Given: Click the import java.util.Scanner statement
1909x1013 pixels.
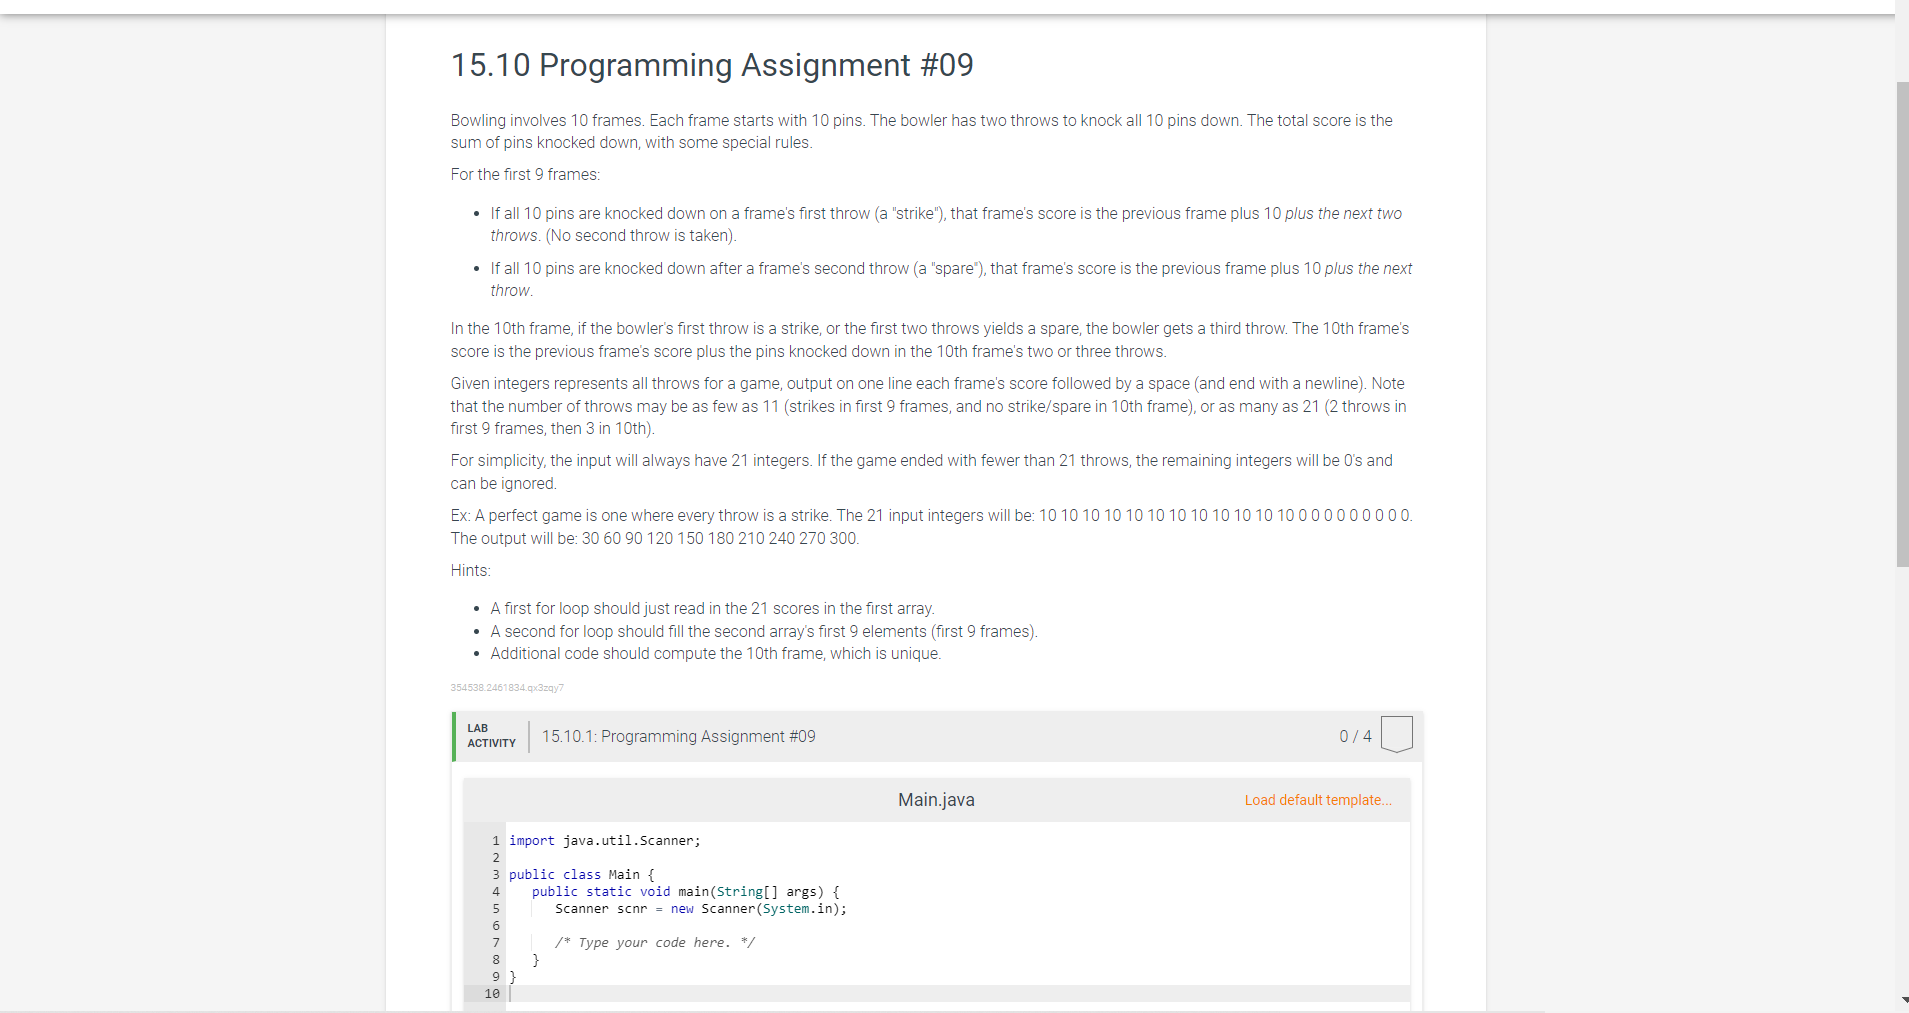Looking at the screenshot, I should coord(604,840).
